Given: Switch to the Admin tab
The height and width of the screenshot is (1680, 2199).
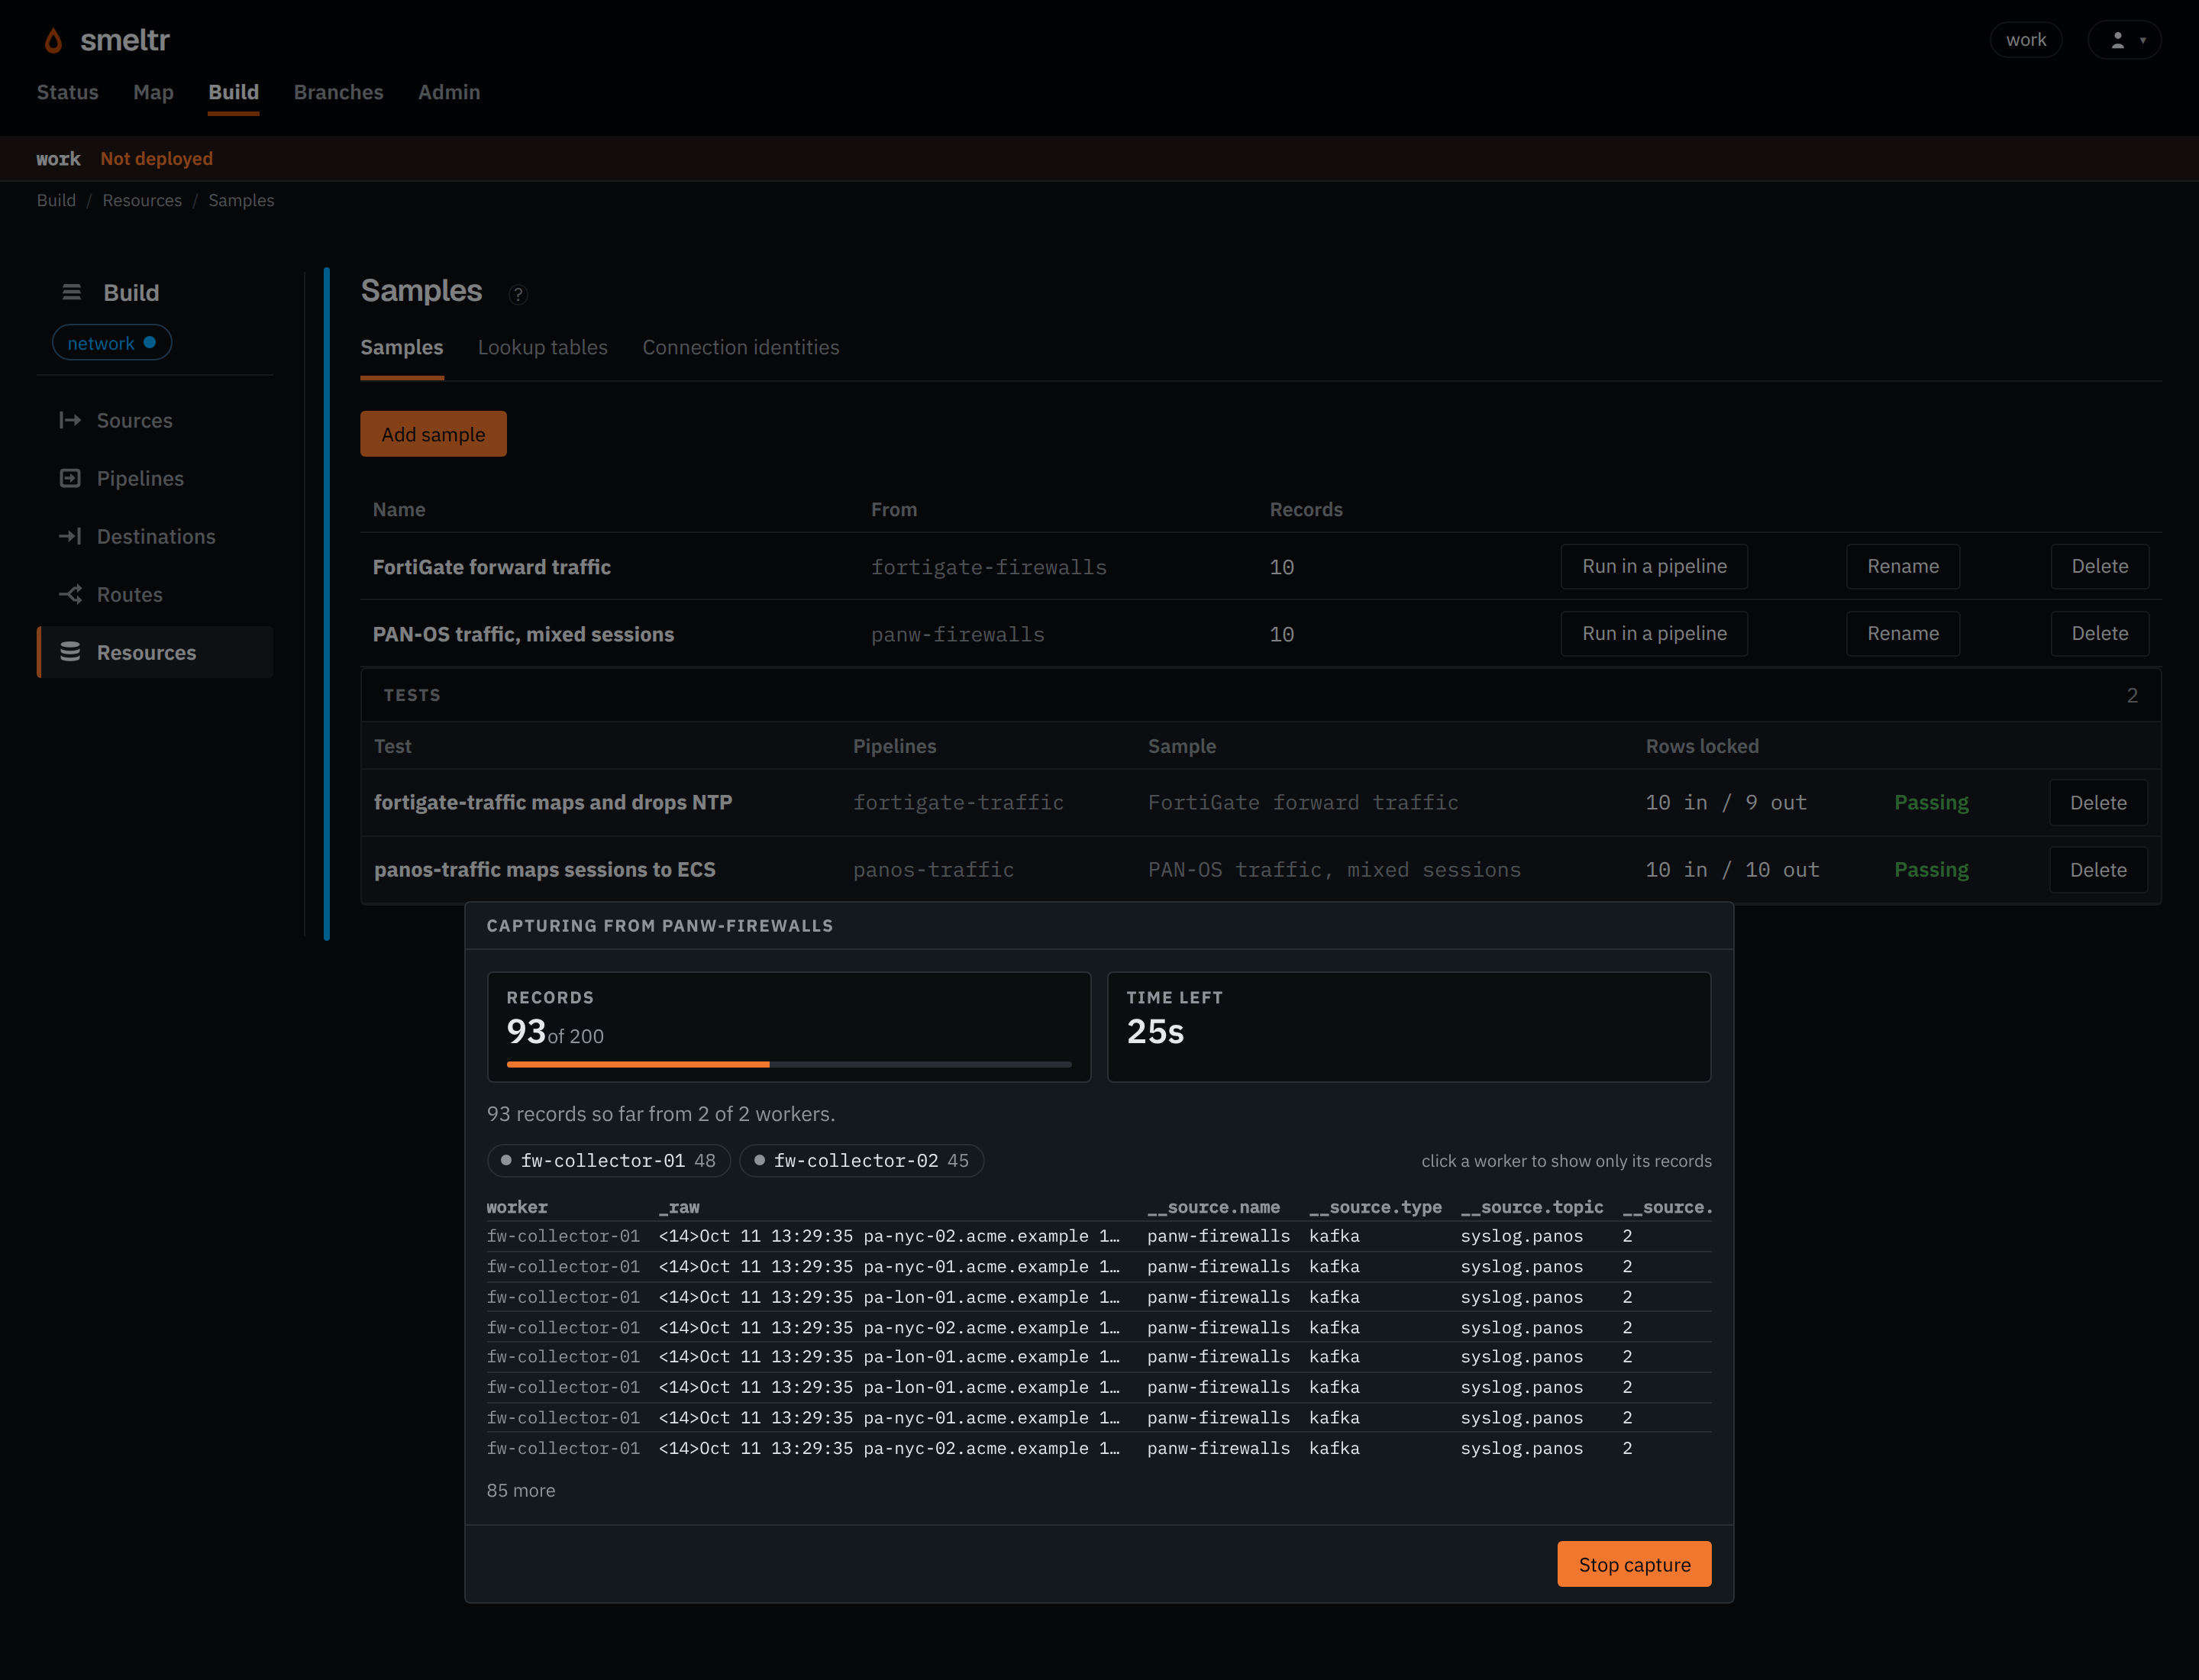Looking at the screenshot, I should pyautogui.click(x=449, y=92).
